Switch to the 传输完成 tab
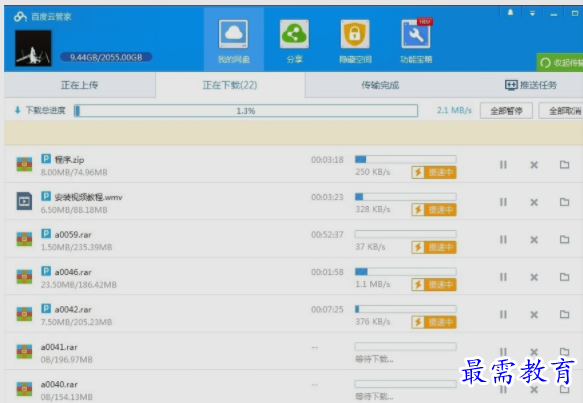Viewport: 583px width, 403px height. [380, 85]
